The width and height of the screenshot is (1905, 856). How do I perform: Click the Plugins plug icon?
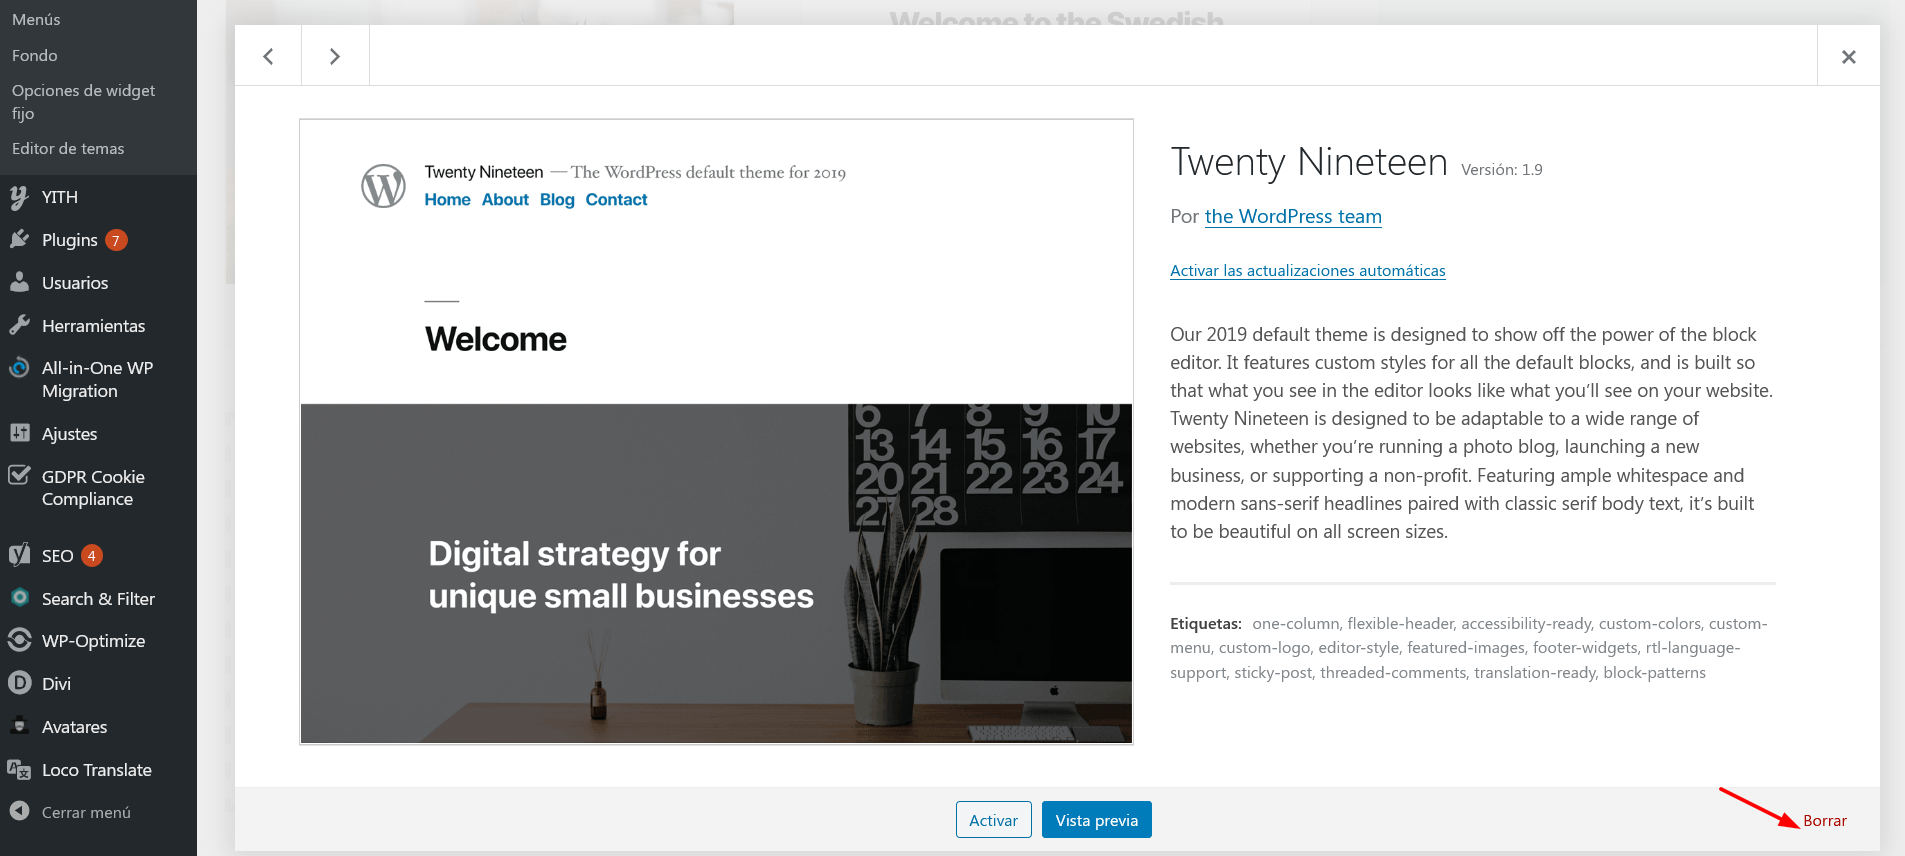(19, 239)
